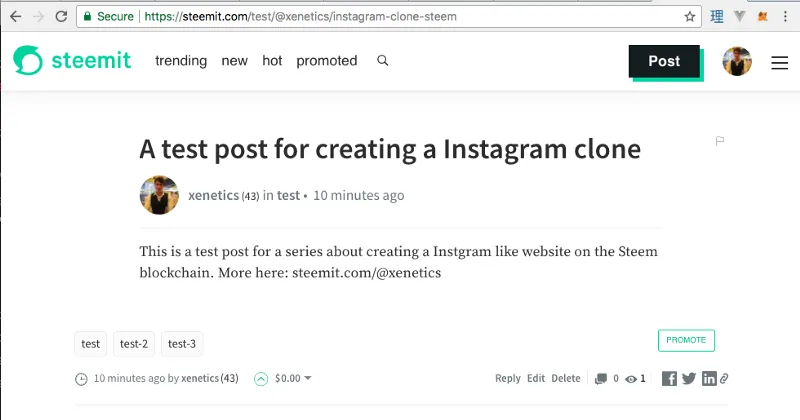Click the Edit link under post
This screenshot has height=420, width=800.
pos(536,378)
